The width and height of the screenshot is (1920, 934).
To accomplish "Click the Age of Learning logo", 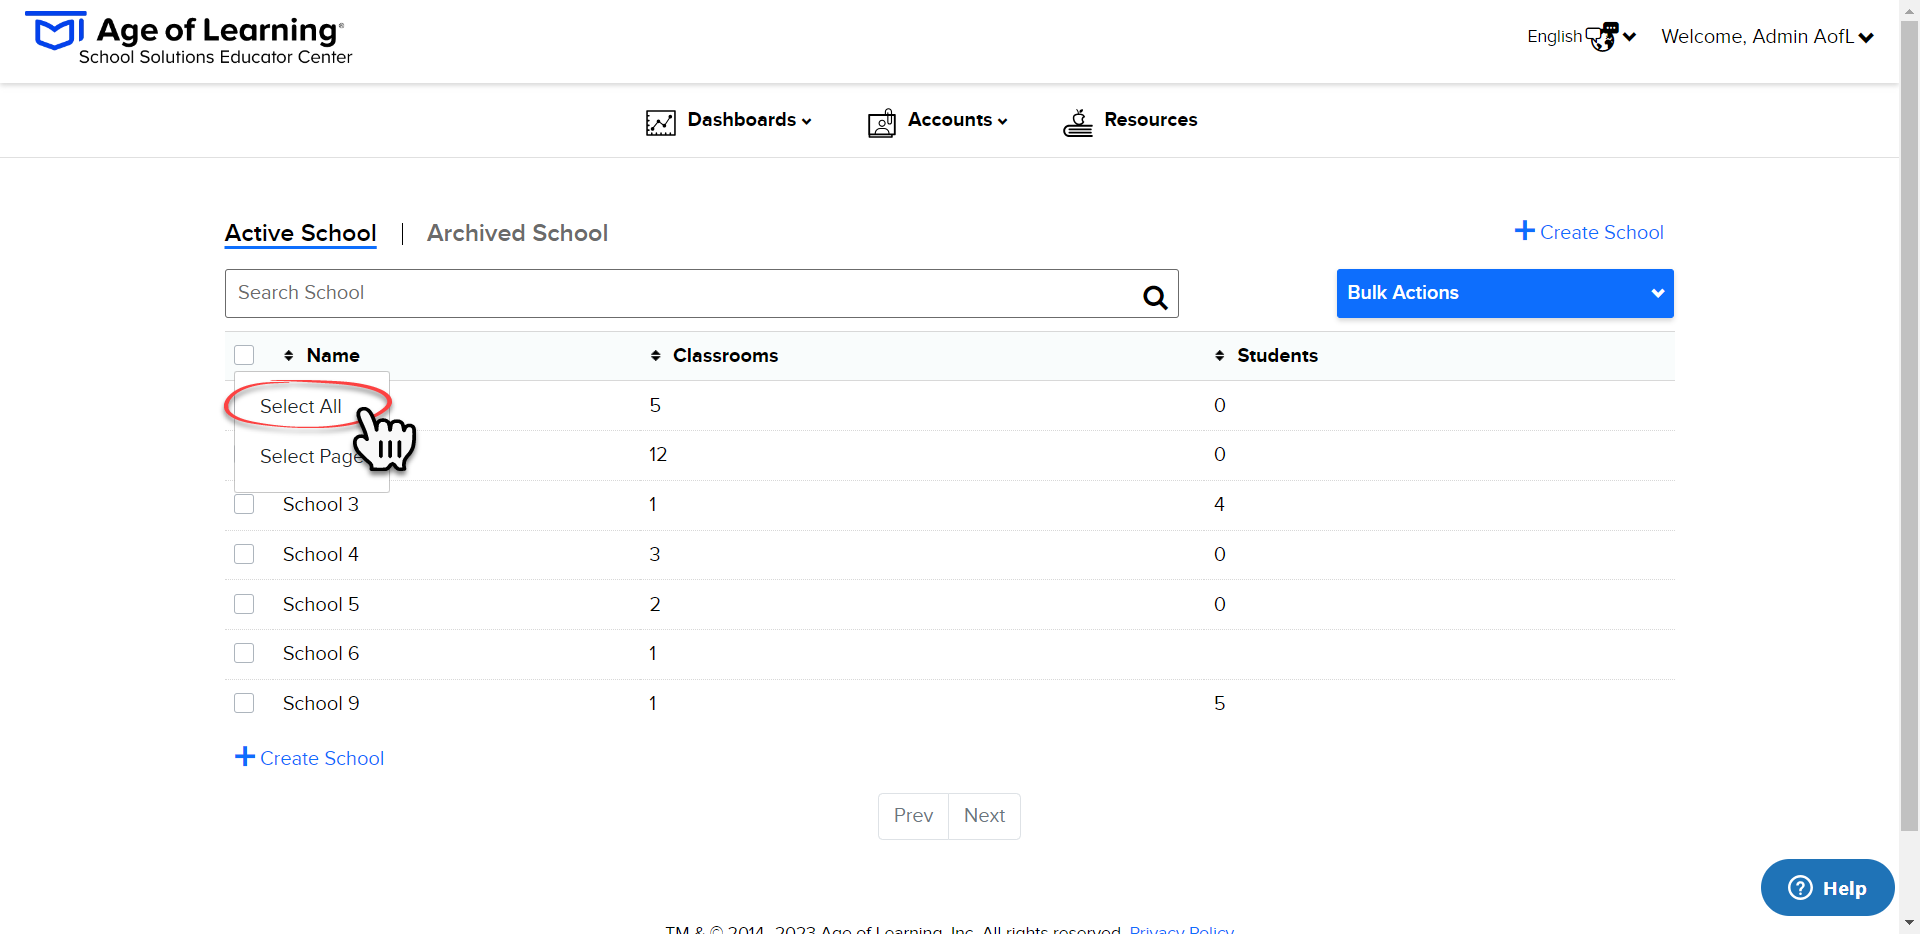I will pyautogui.click(x=189, y=39).
